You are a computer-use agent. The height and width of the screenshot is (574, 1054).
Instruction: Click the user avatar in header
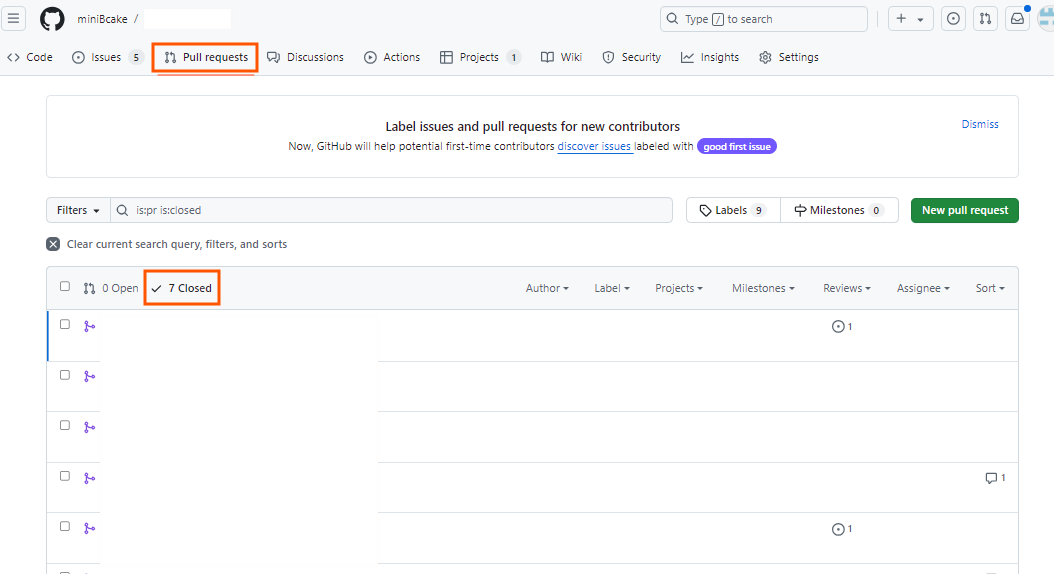coord(1046,19)
